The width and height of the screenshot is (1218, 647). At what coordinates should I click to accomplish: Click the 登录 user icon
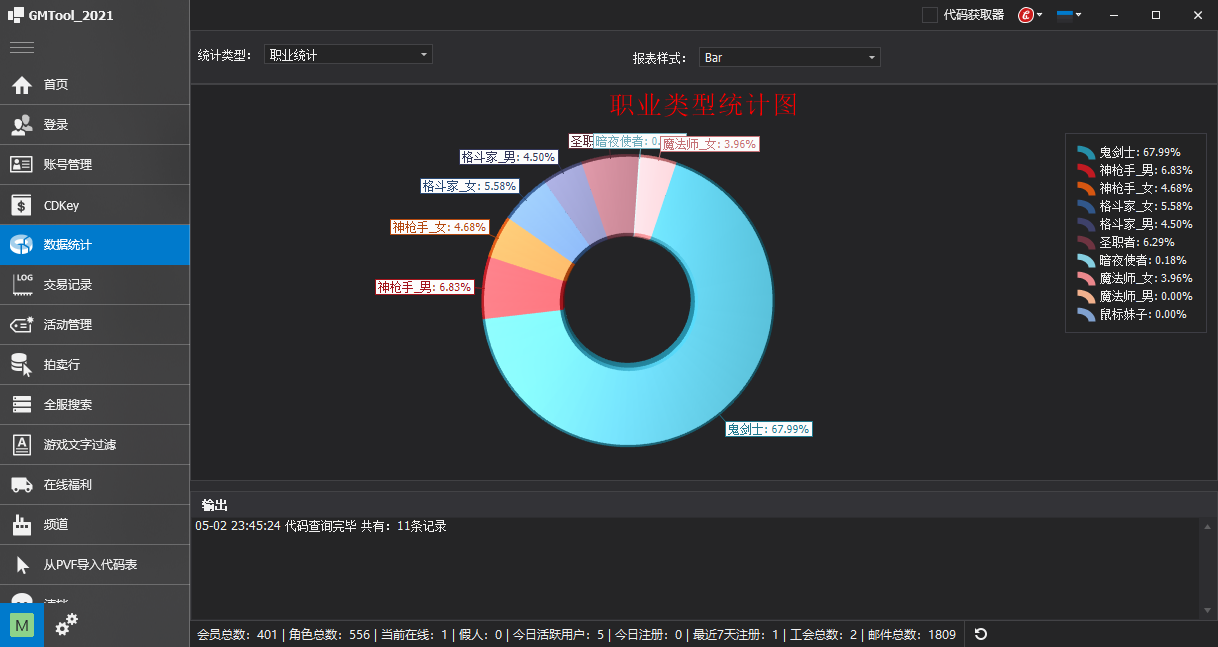(22, 125)
